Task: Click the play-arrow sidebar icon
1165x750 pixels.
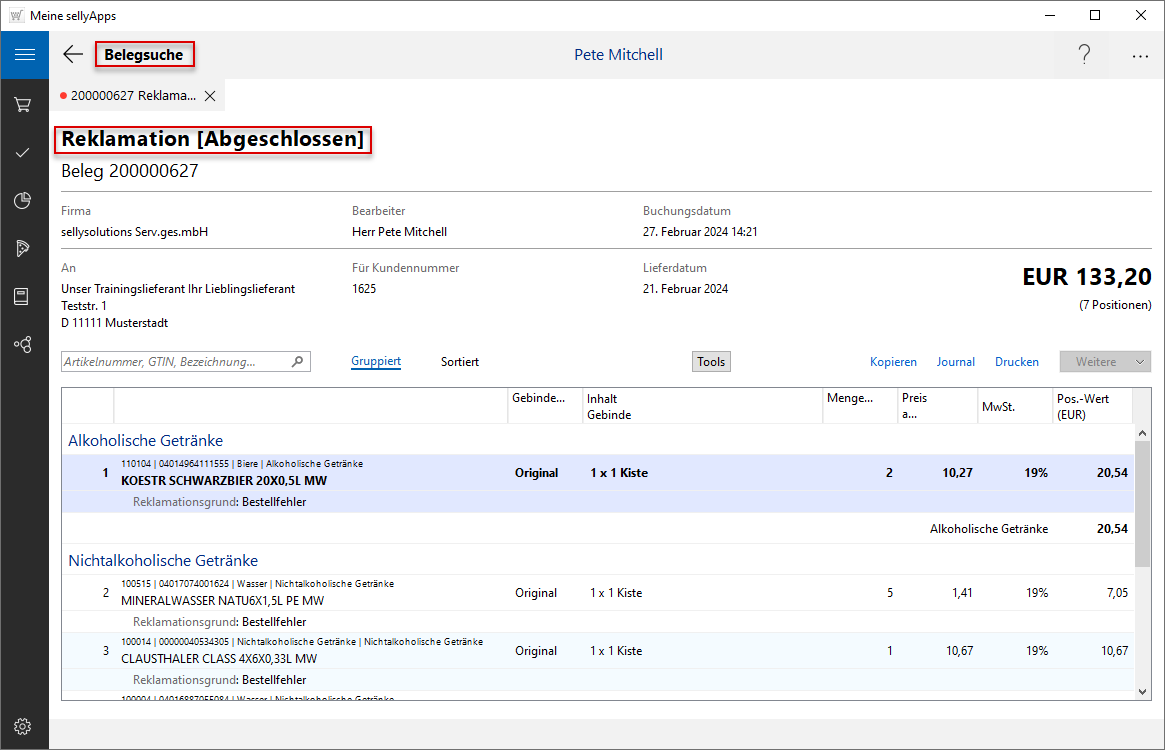Action: (24, 248)
